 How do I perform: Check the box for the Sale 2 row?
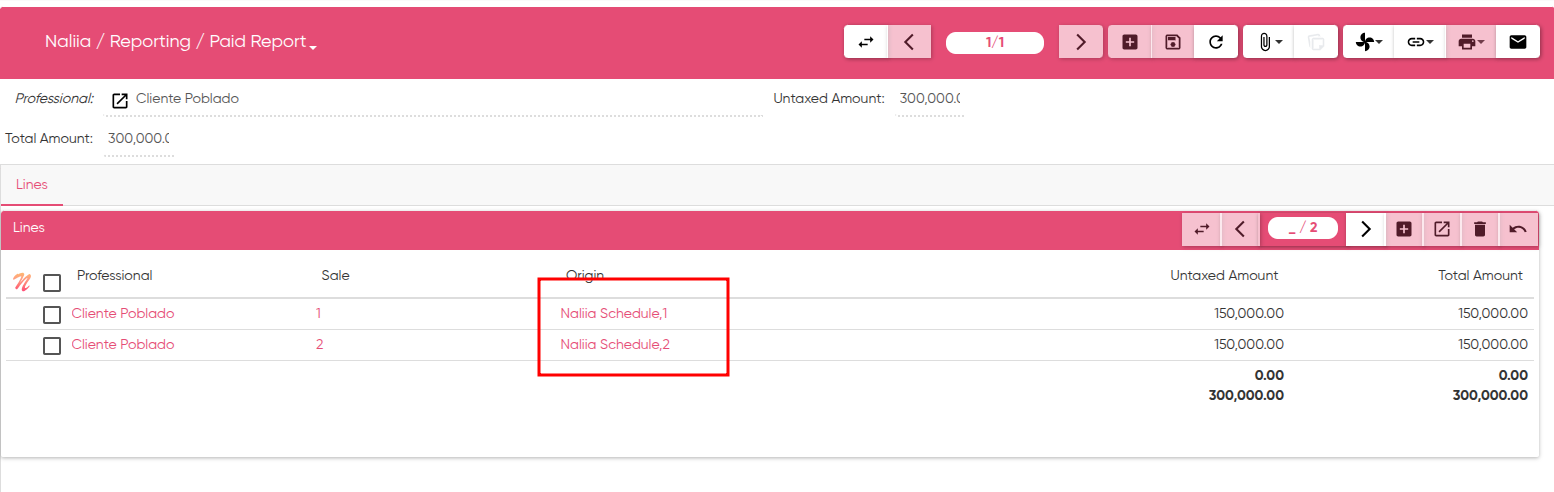pos(52,346)
